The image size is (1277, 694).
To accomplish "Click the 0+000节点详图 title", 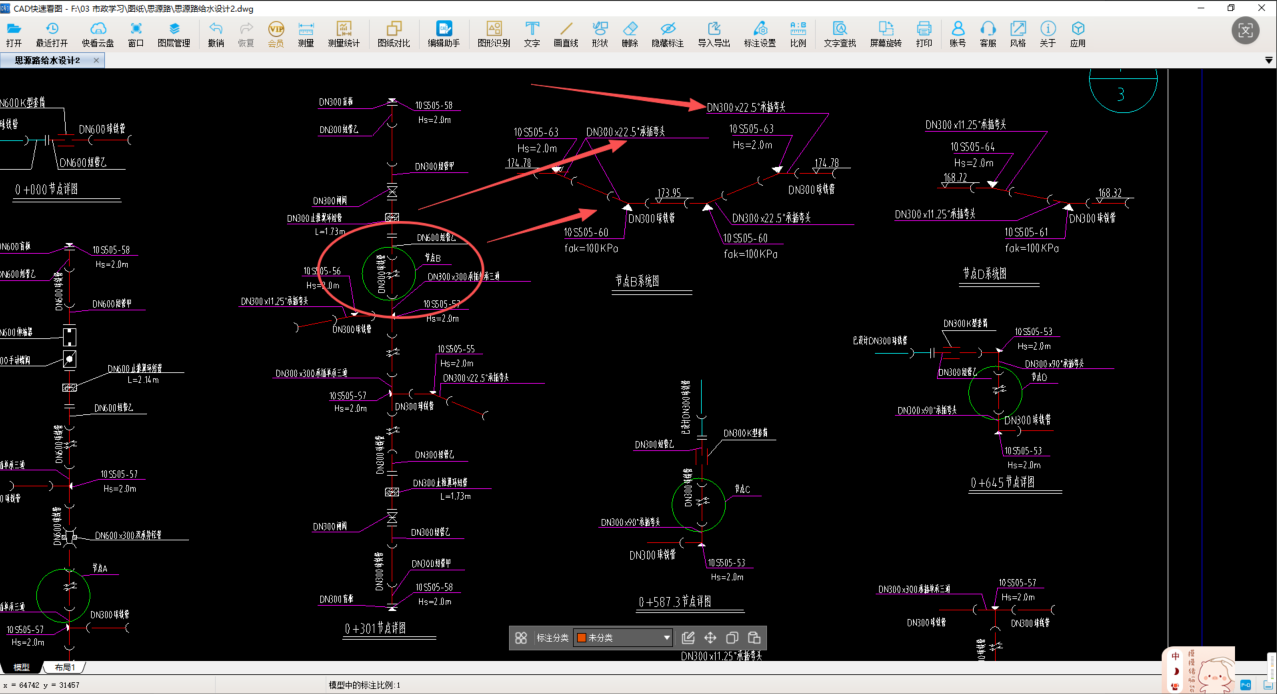I will (46, 188).
